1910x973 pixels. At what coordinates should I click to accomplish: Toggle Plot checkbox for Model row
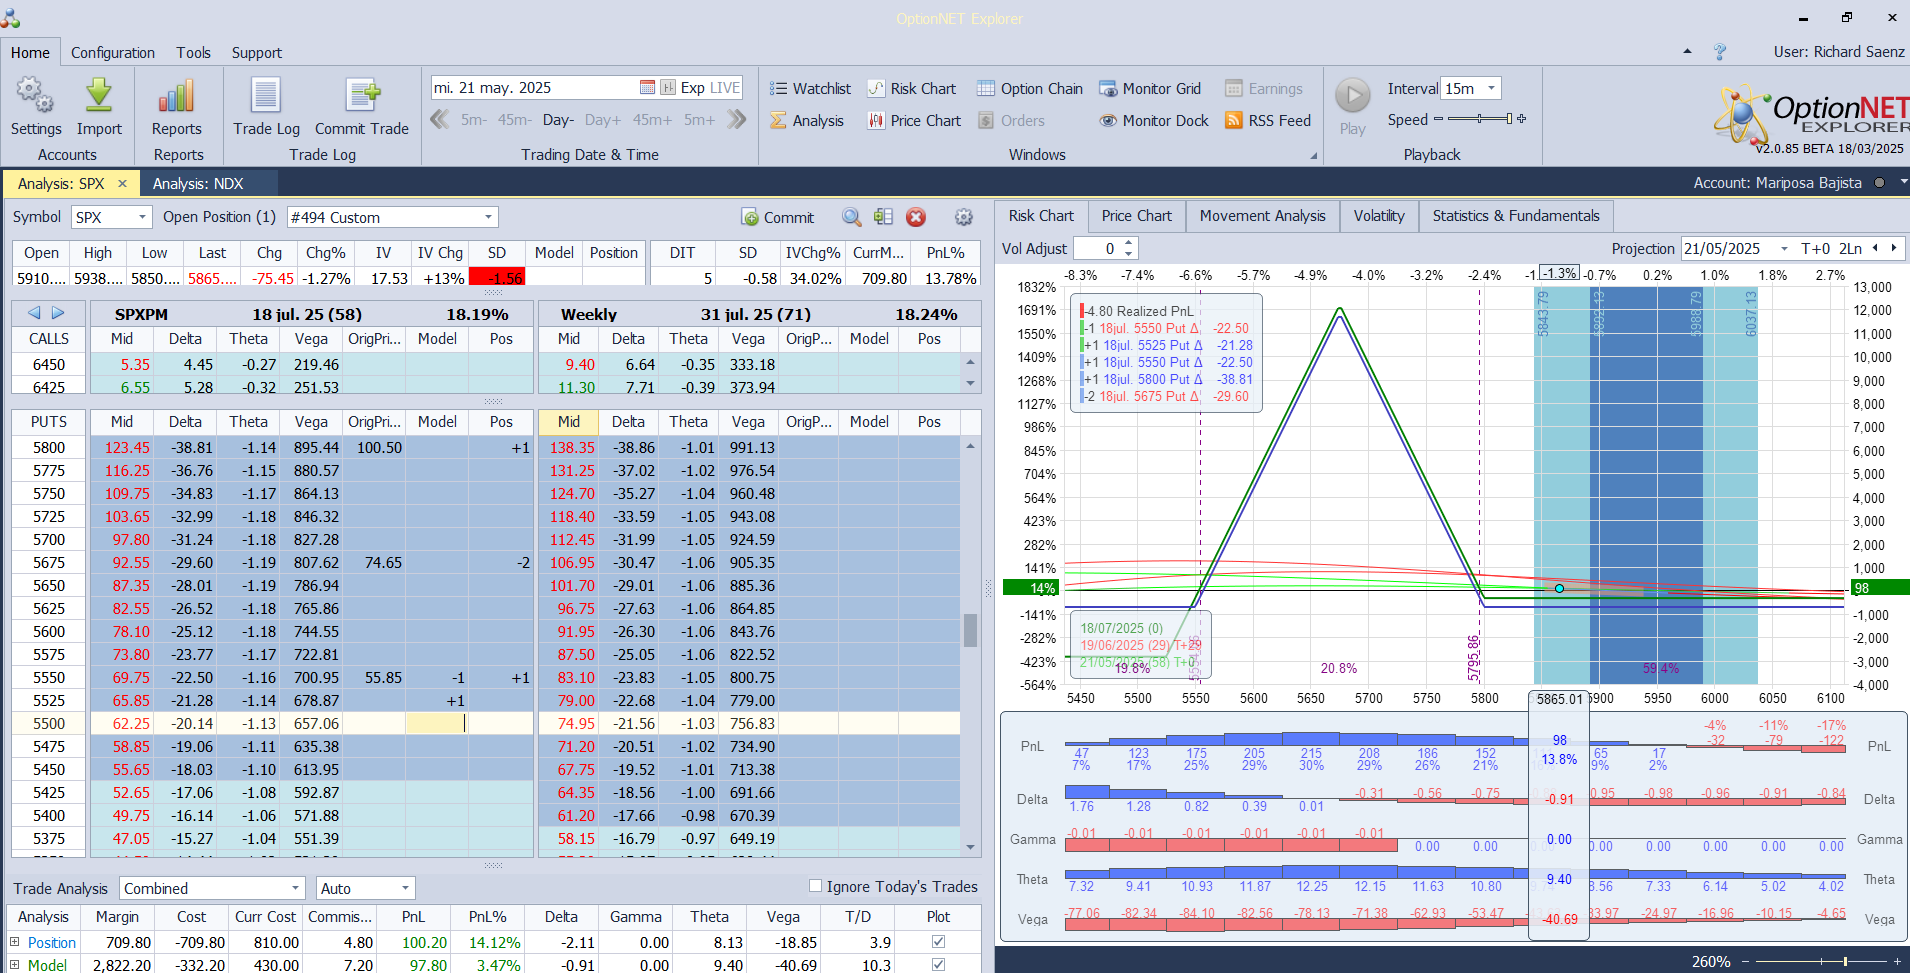(x=938, y=965)
